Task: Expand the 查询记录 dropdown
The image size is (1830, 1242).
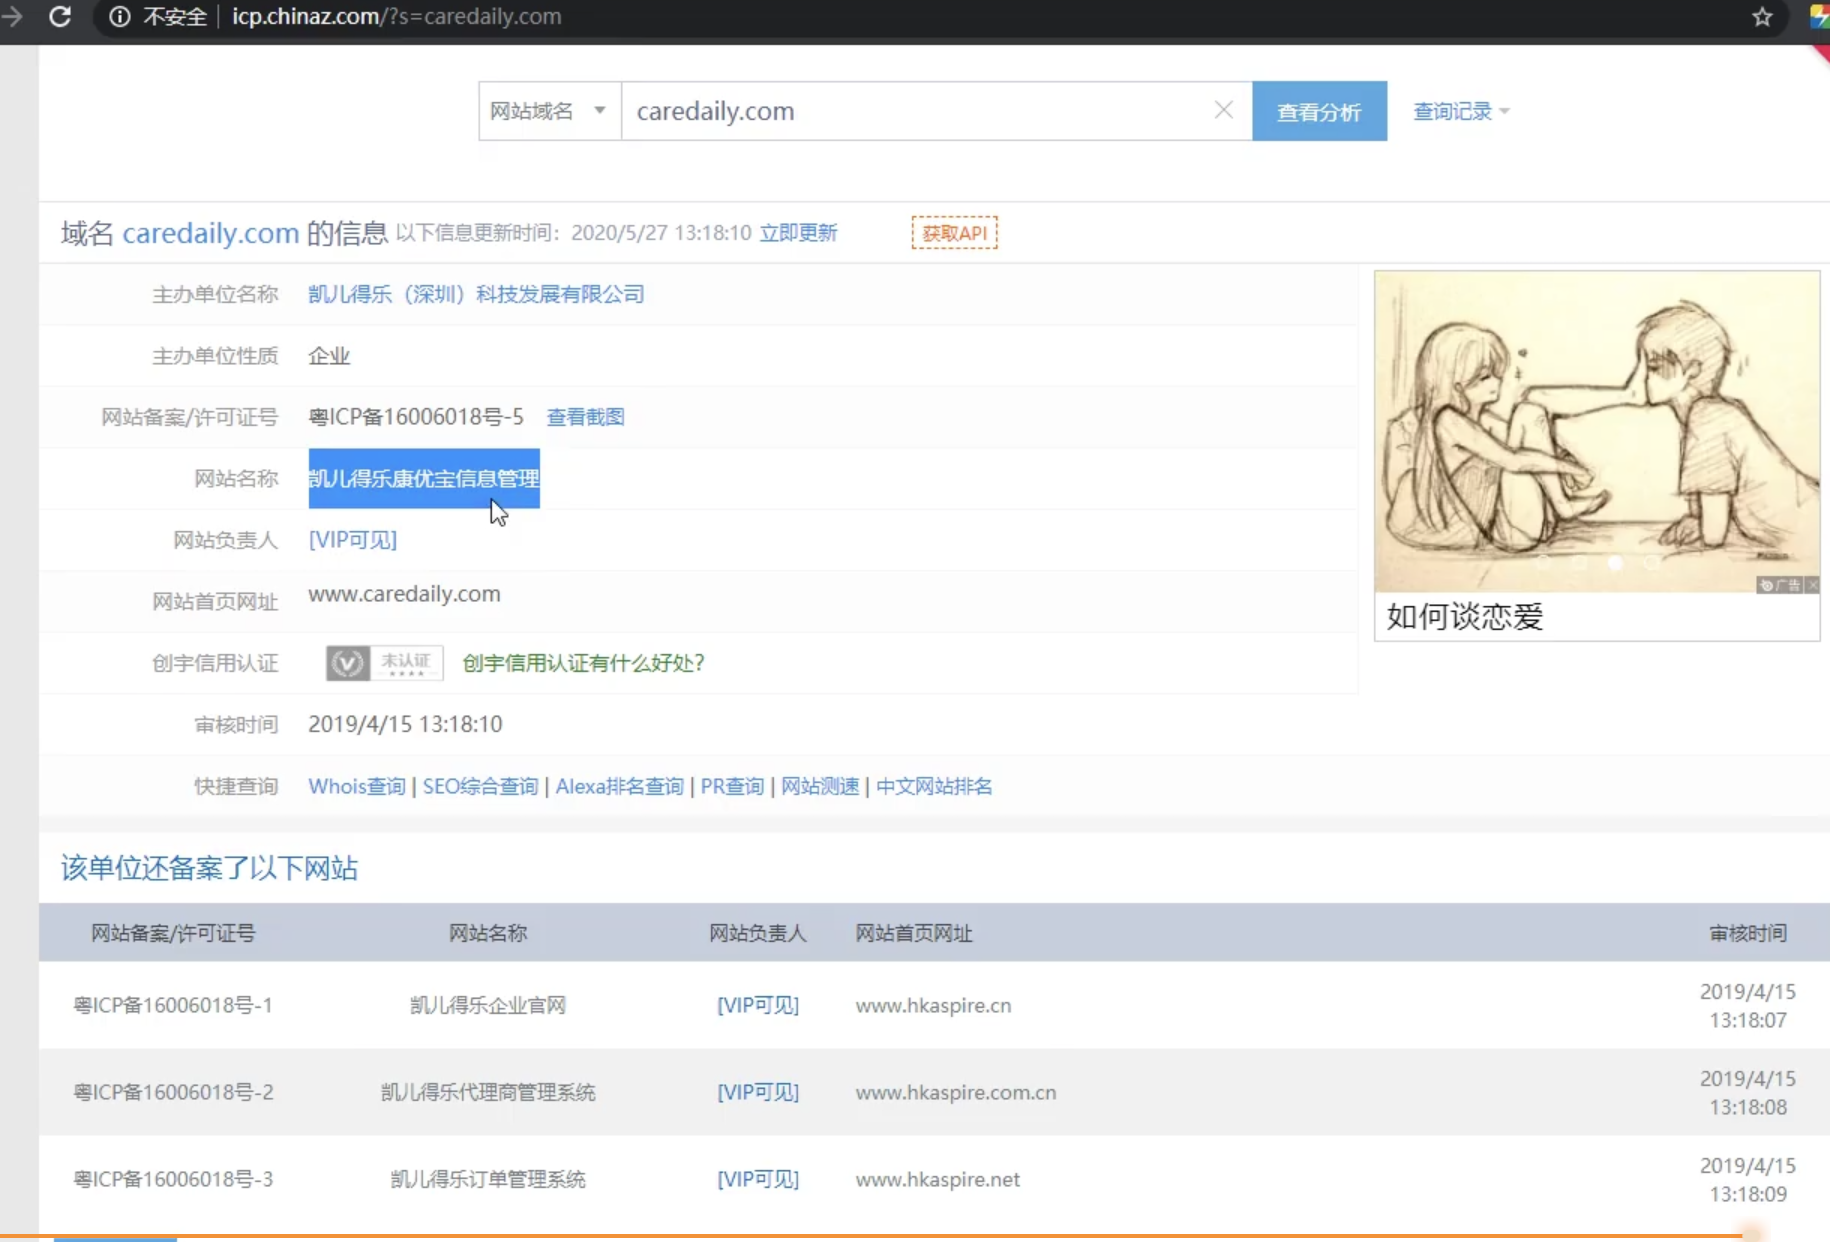Action: tap(1461, 111)
